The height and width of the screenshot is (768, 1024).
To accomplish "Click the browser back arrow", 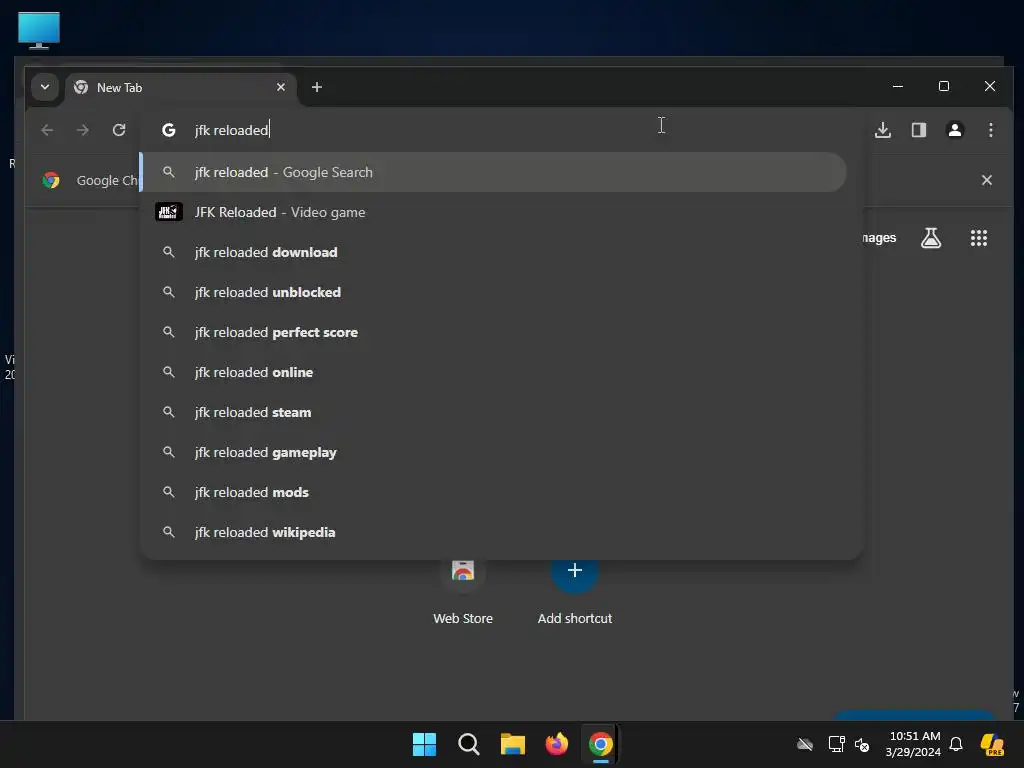I will point(47,130).
